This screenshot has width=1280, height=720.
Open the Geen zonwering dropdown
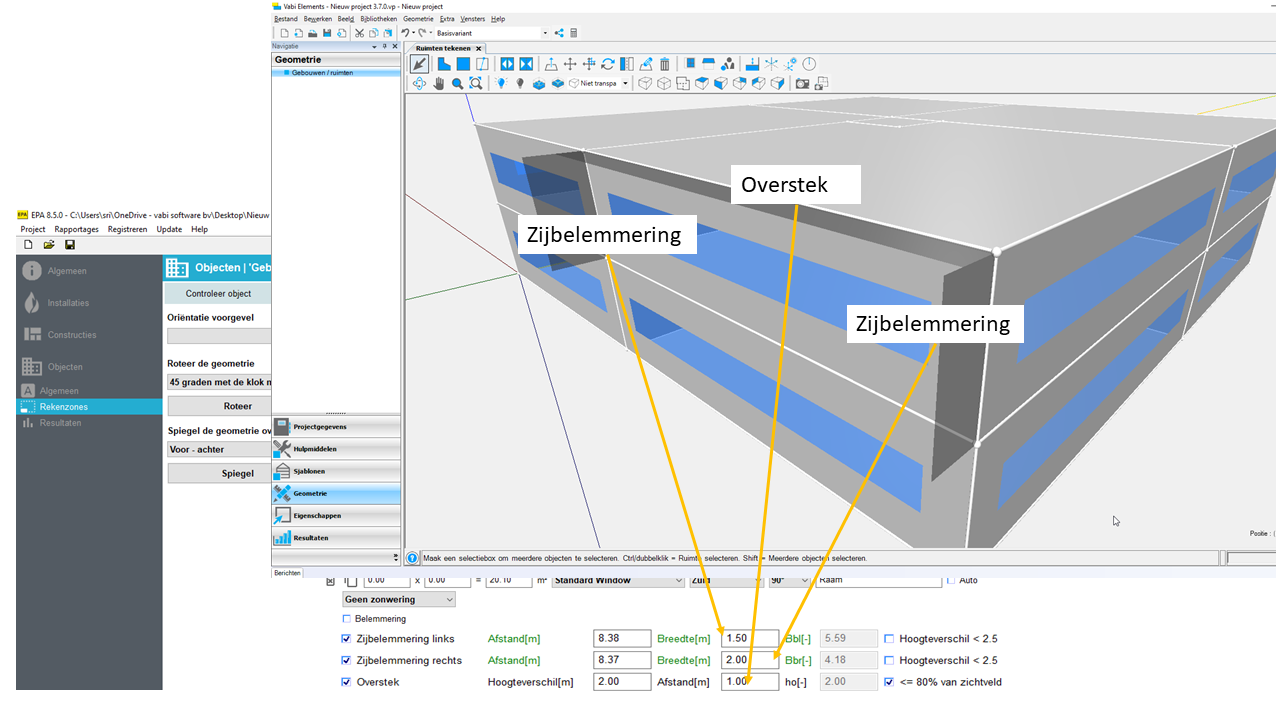398,599
